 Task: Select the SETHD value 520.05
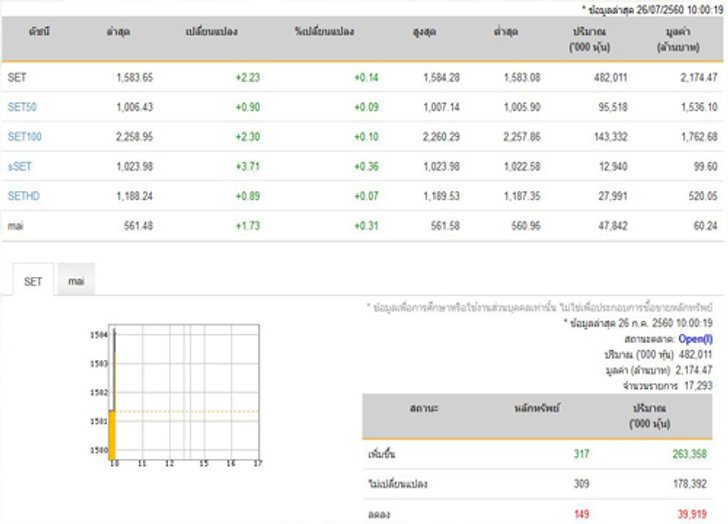click(703, 196)
